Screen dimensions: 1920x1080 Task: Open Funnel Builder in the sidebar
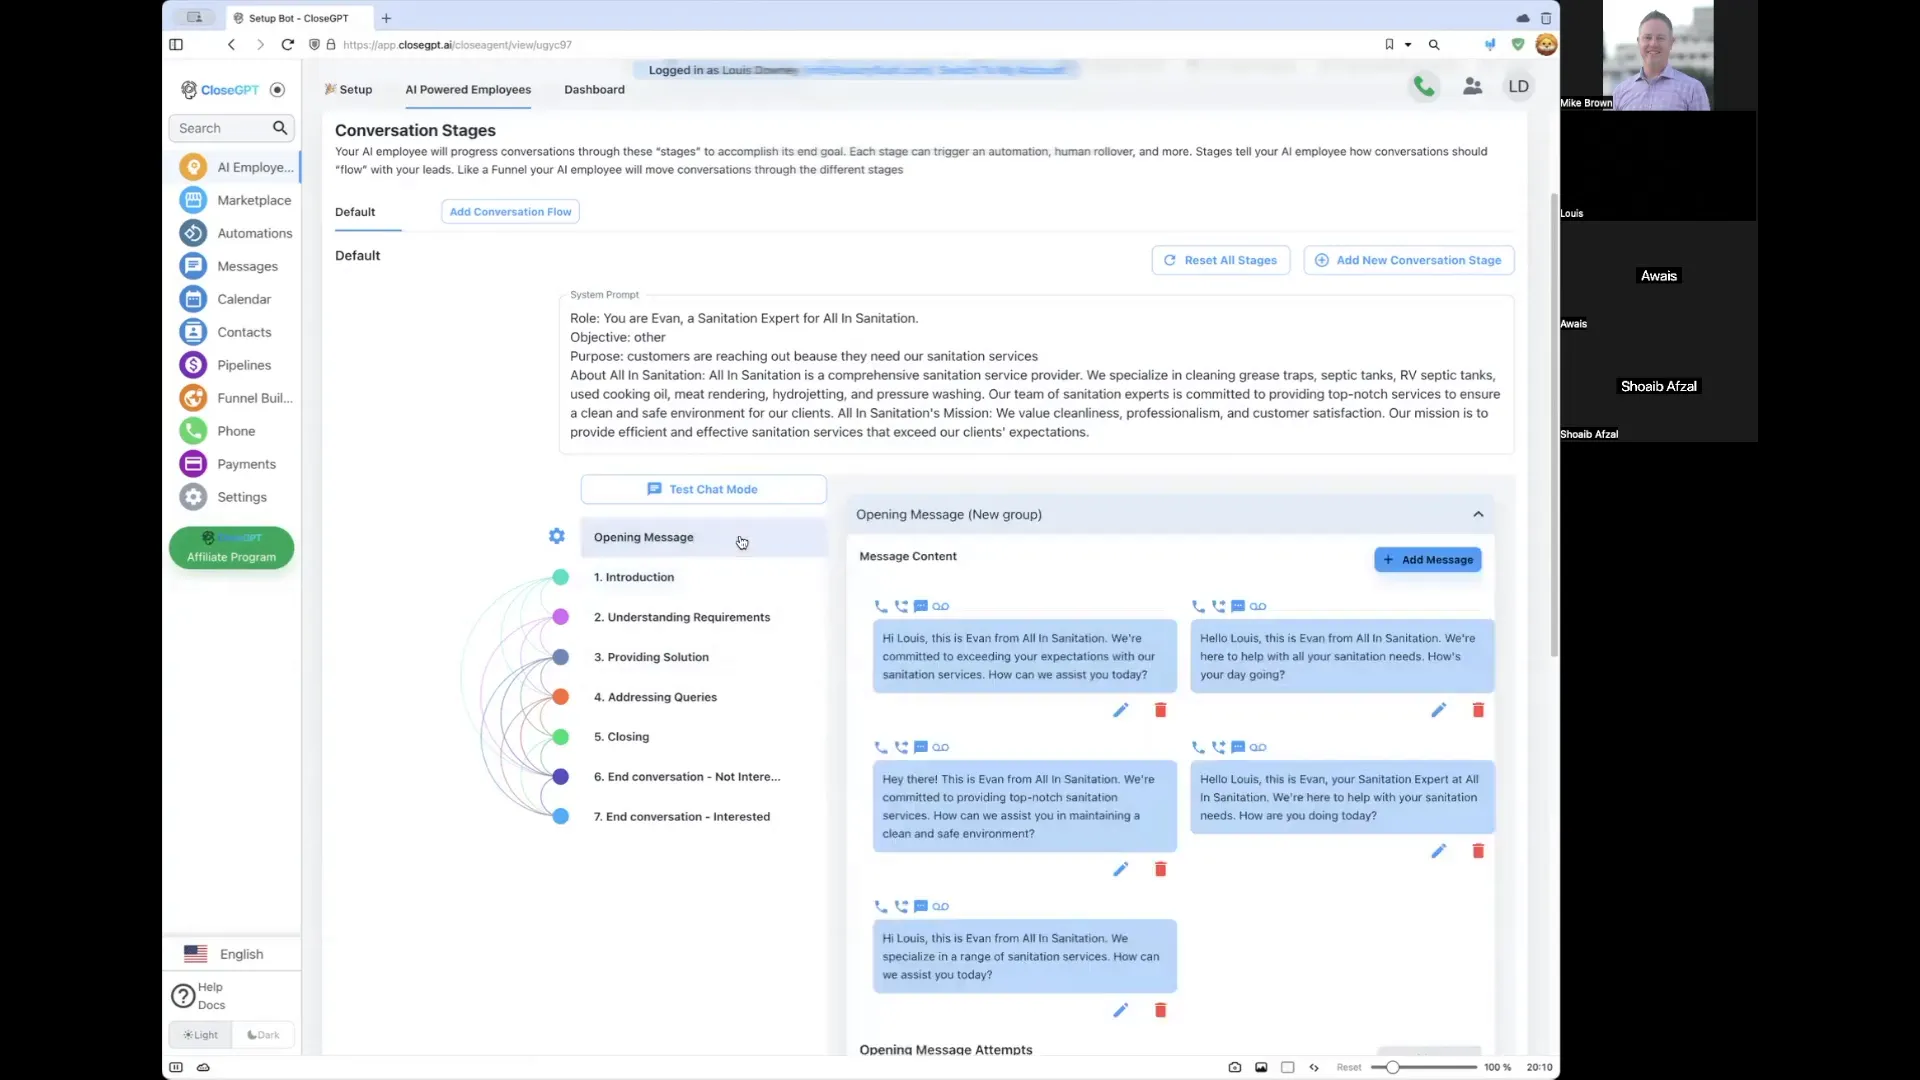236,398
